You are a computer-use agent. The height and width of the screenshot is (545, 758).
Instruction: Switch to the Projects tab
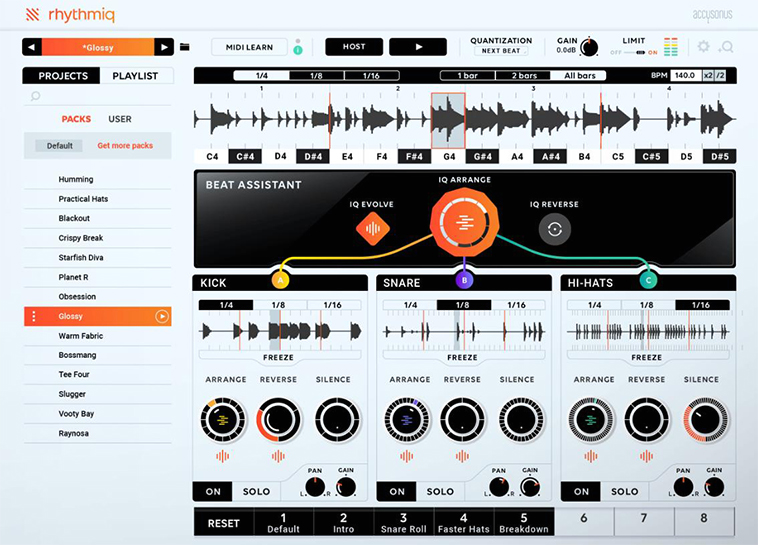click(63, 76)
